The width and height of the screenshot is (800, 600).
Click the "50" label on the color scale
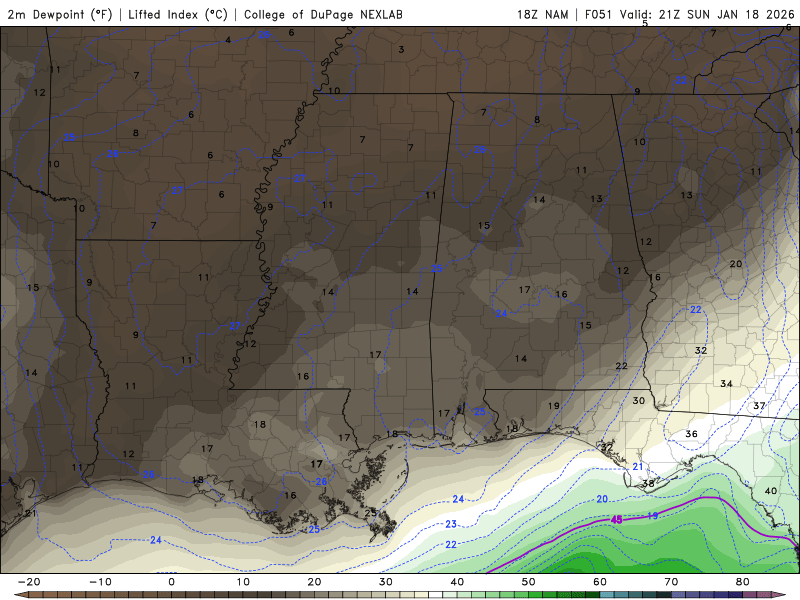pyautogui.click(x=529, y=582)
